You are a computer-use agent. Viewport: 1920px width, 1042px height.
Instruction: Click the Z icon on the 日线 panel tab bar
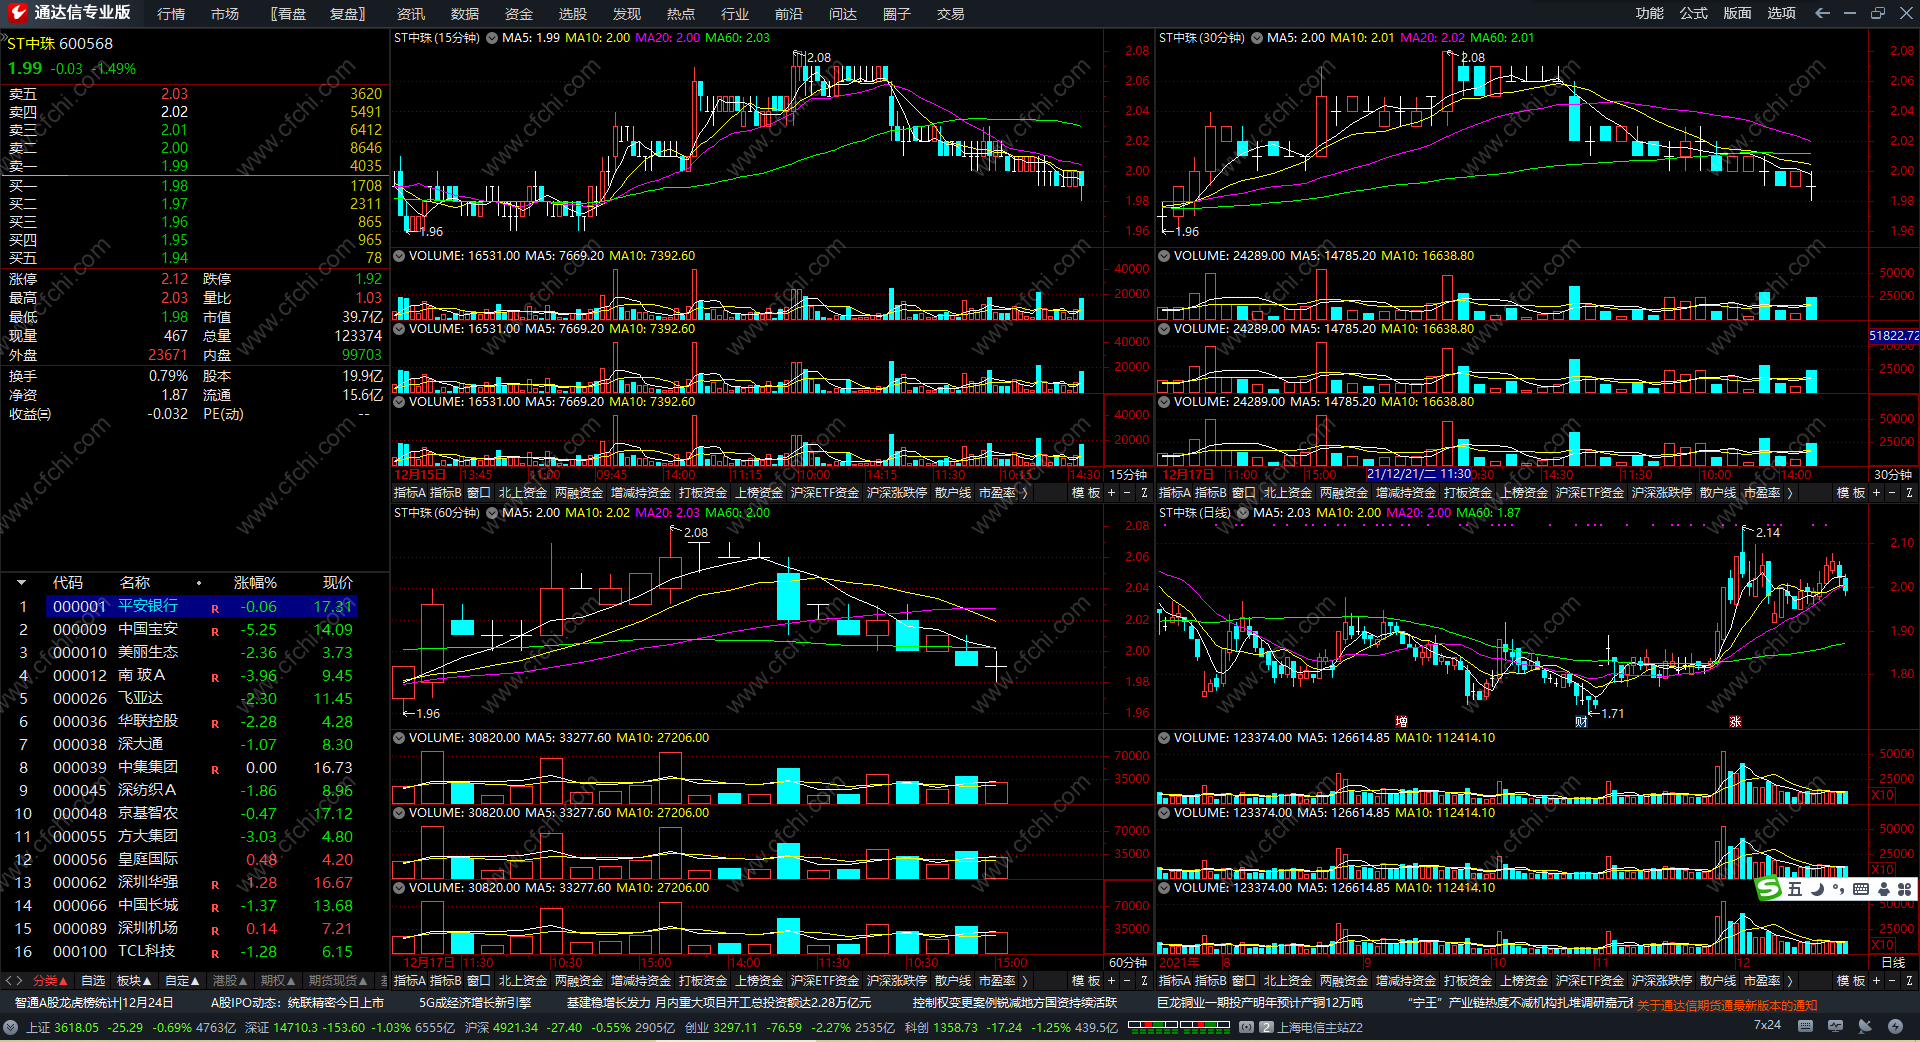(1909, 981)
